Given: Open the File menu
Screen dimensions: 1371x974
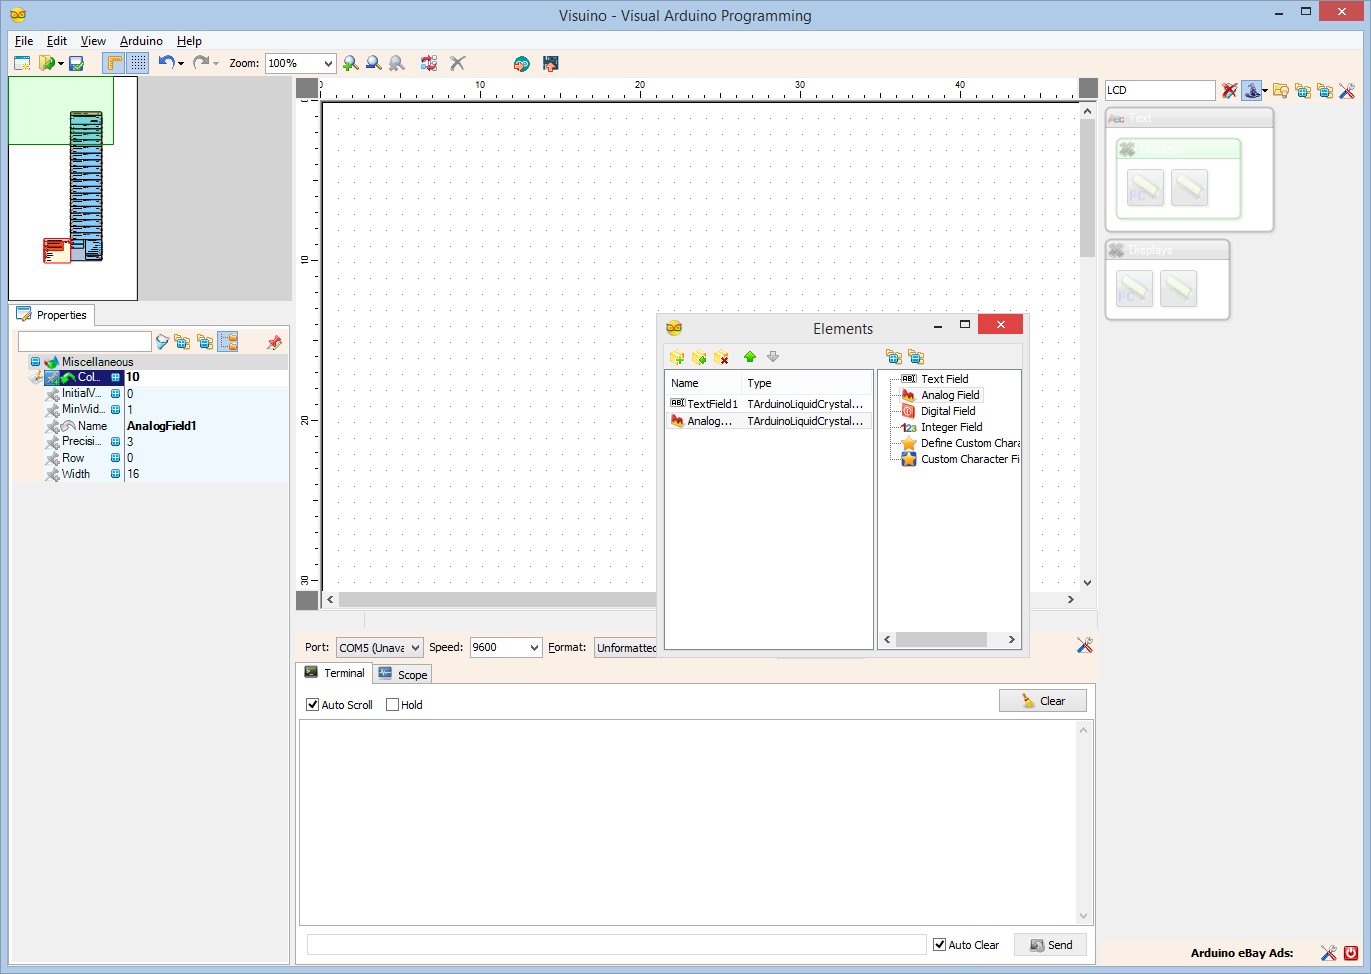Looking at the screenshot, I should pos(24,41).
